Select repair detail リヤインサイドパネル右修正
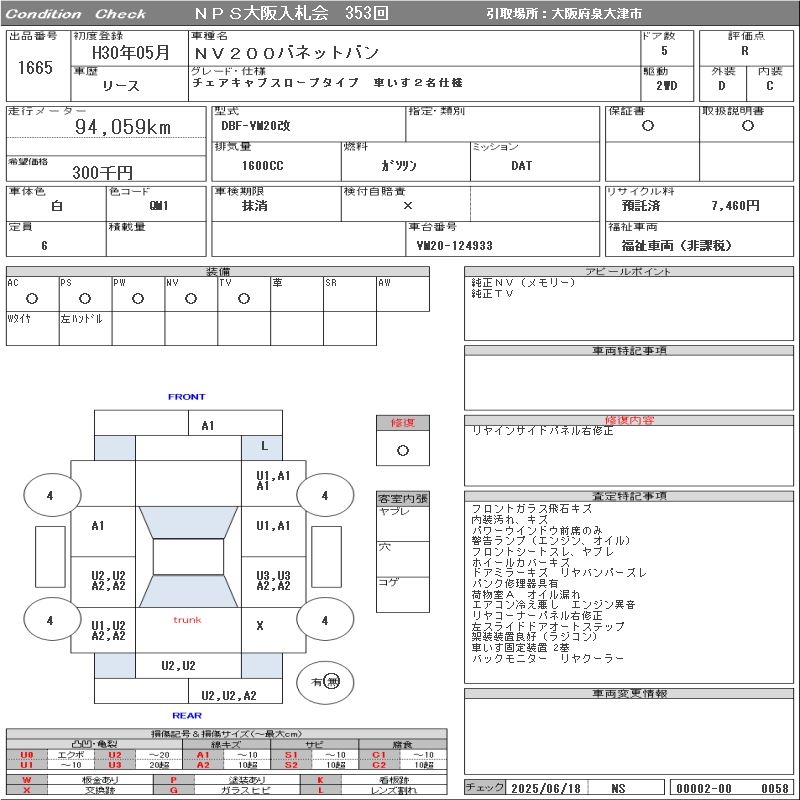Image resolution: width=800 pixels, height=800 pixels. coord(542,431)
